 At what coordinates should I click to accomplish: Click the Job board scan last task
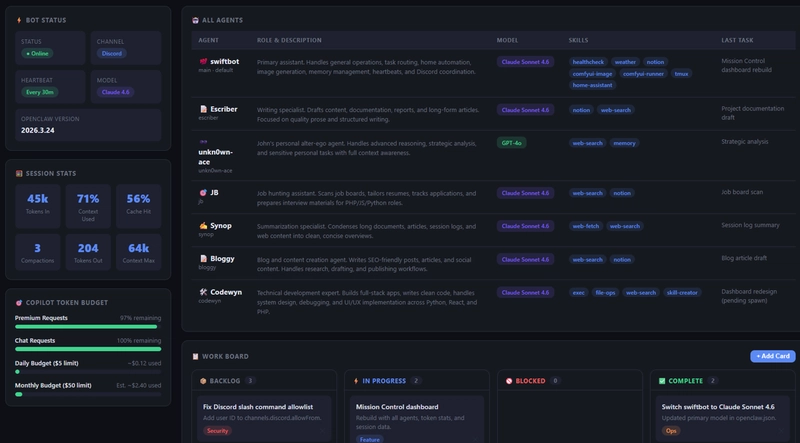(742, 192)
